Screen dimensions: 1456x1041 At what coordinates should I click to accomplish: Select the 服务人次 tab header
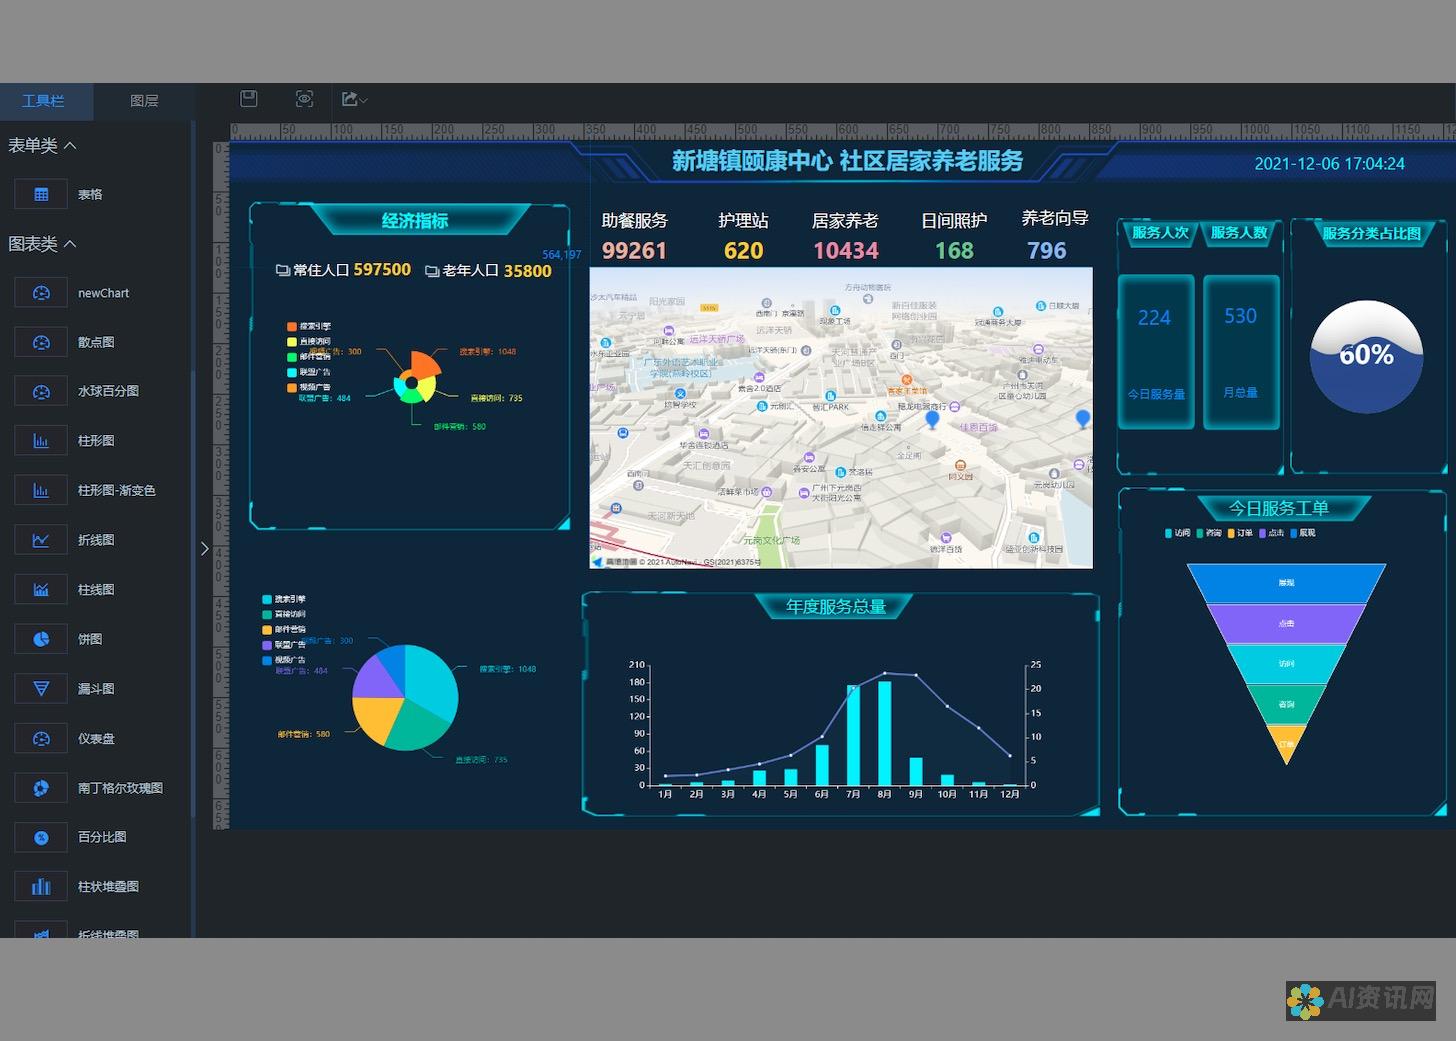point(1160,233)
